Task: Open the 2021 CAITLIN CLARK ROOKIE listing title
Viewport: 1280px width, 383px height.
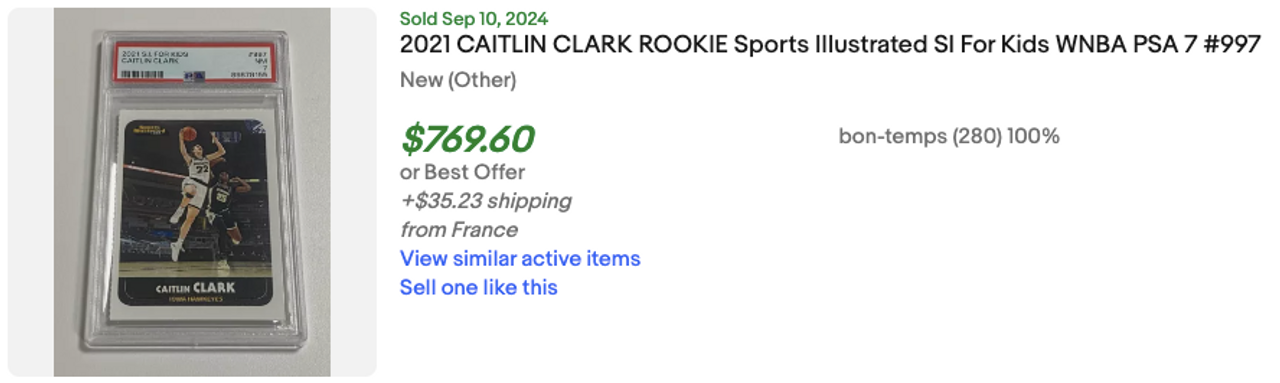Action: 829,46
